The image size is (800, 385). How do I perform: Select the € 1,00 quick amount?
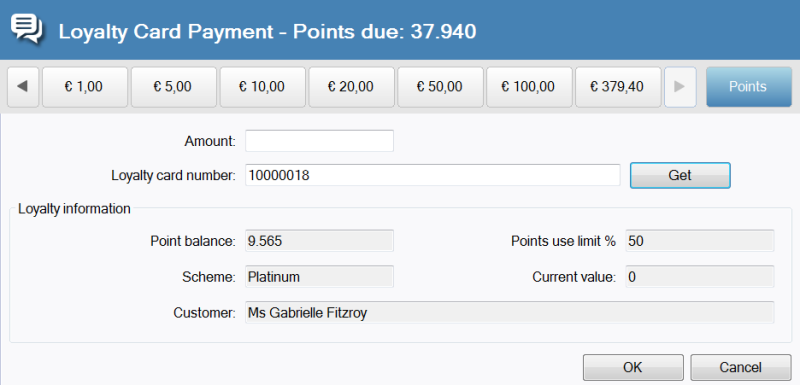(x=85, y=87)
